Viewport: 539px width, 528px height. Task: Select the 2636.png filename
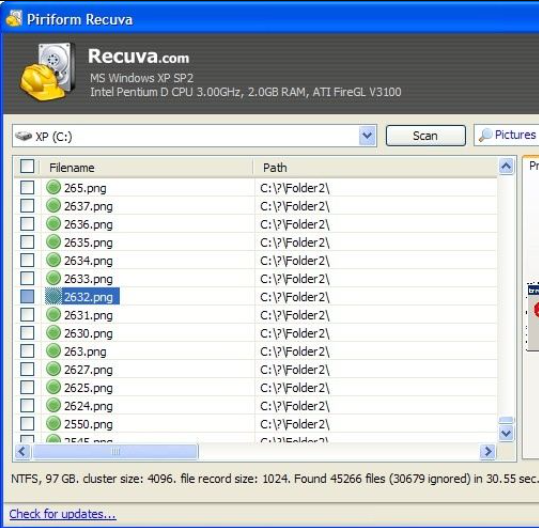tap(88, 224)
